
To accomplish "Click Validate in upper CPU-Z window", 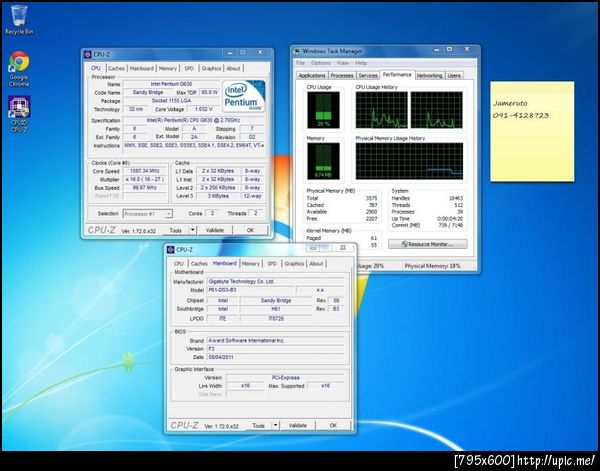I will coord(215,230).
